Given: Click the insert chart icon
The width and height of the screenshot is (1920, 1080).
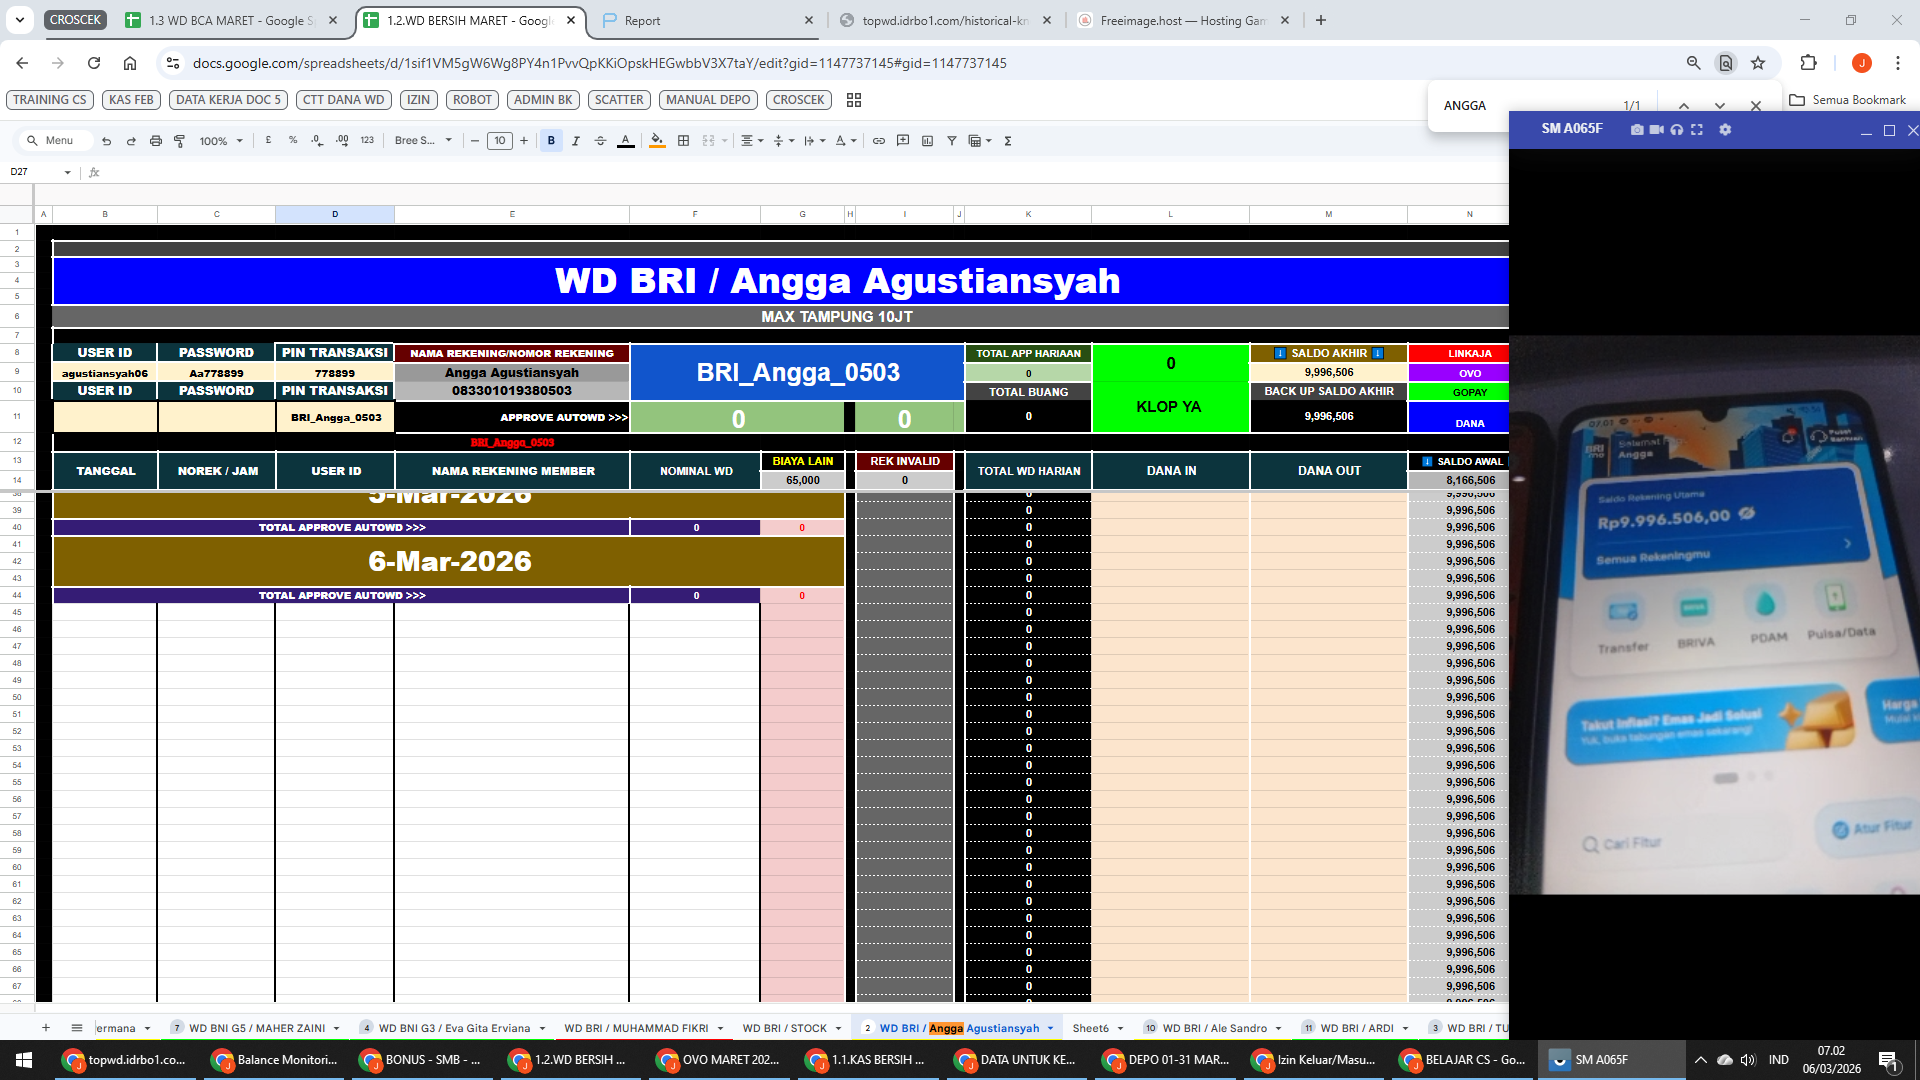Looking at the screenshot, I should (927, 141).
